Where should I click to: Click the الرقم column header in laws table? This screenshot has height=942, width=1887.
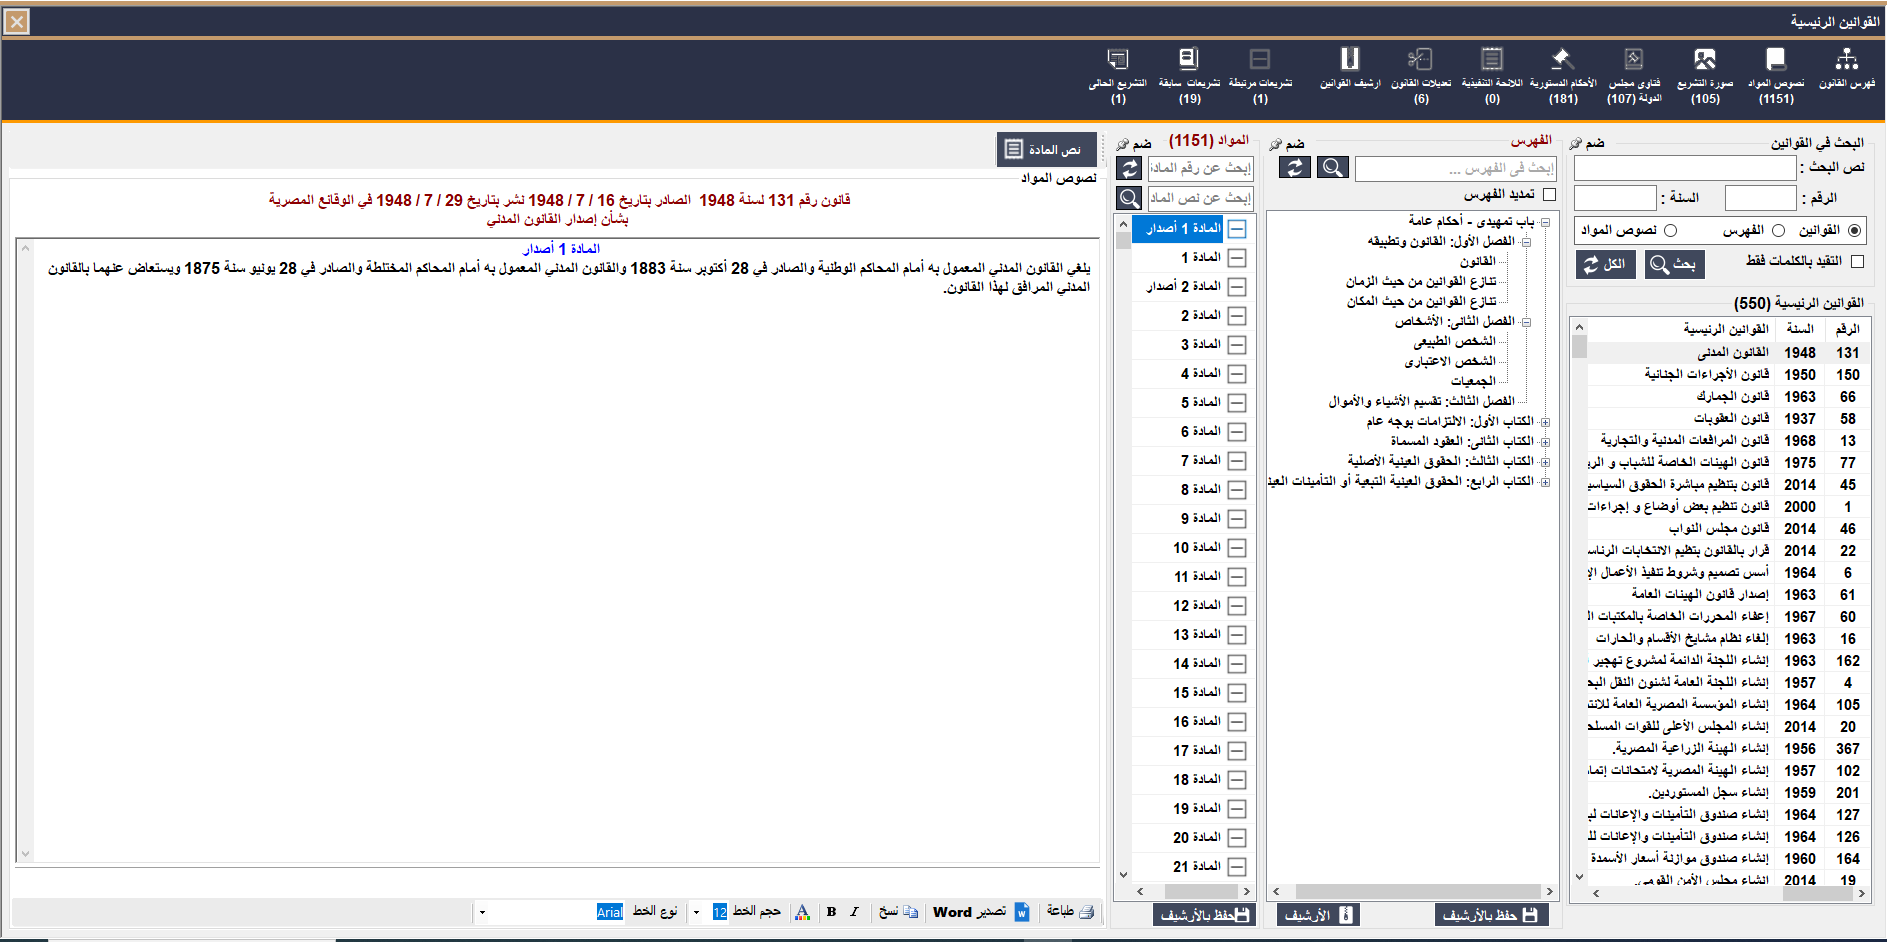pos(1847,329)
